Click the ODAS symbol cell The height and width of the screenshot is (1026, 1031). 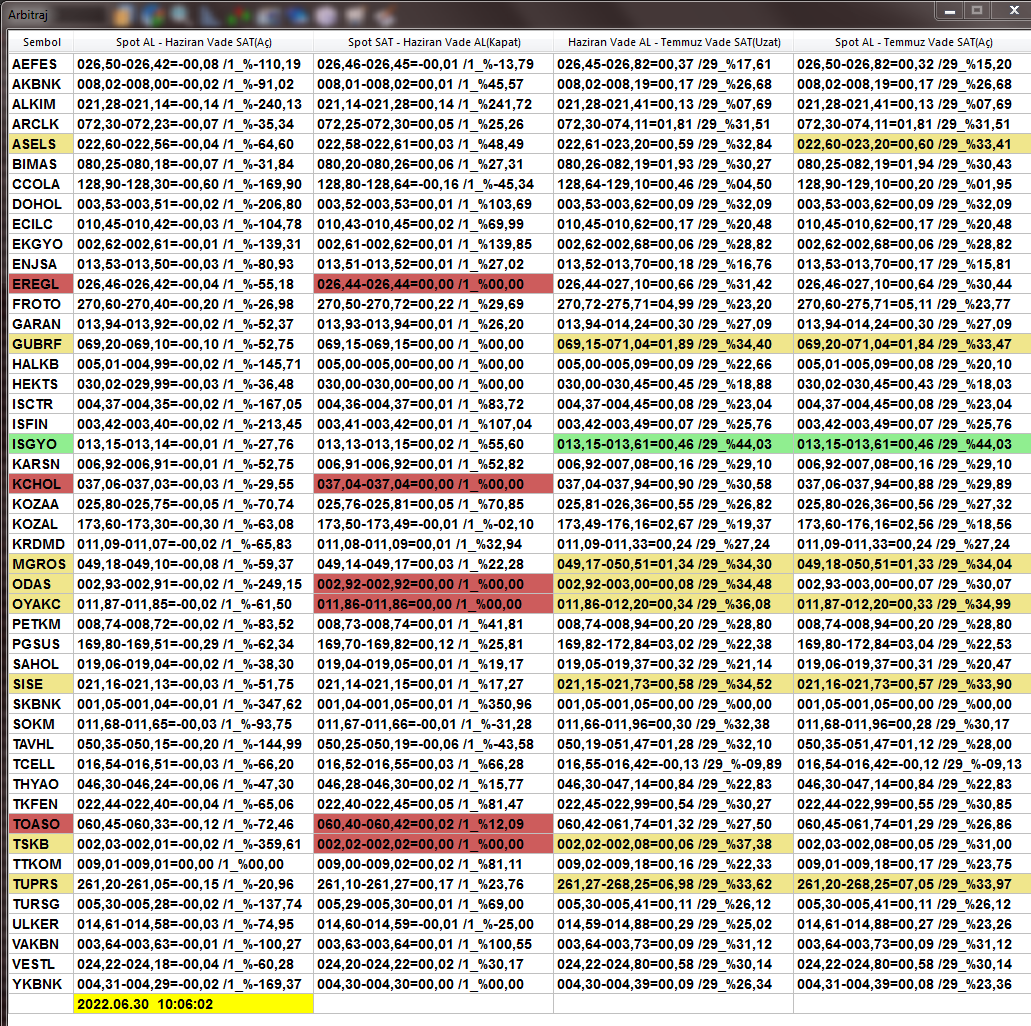(x=41, y=584)
